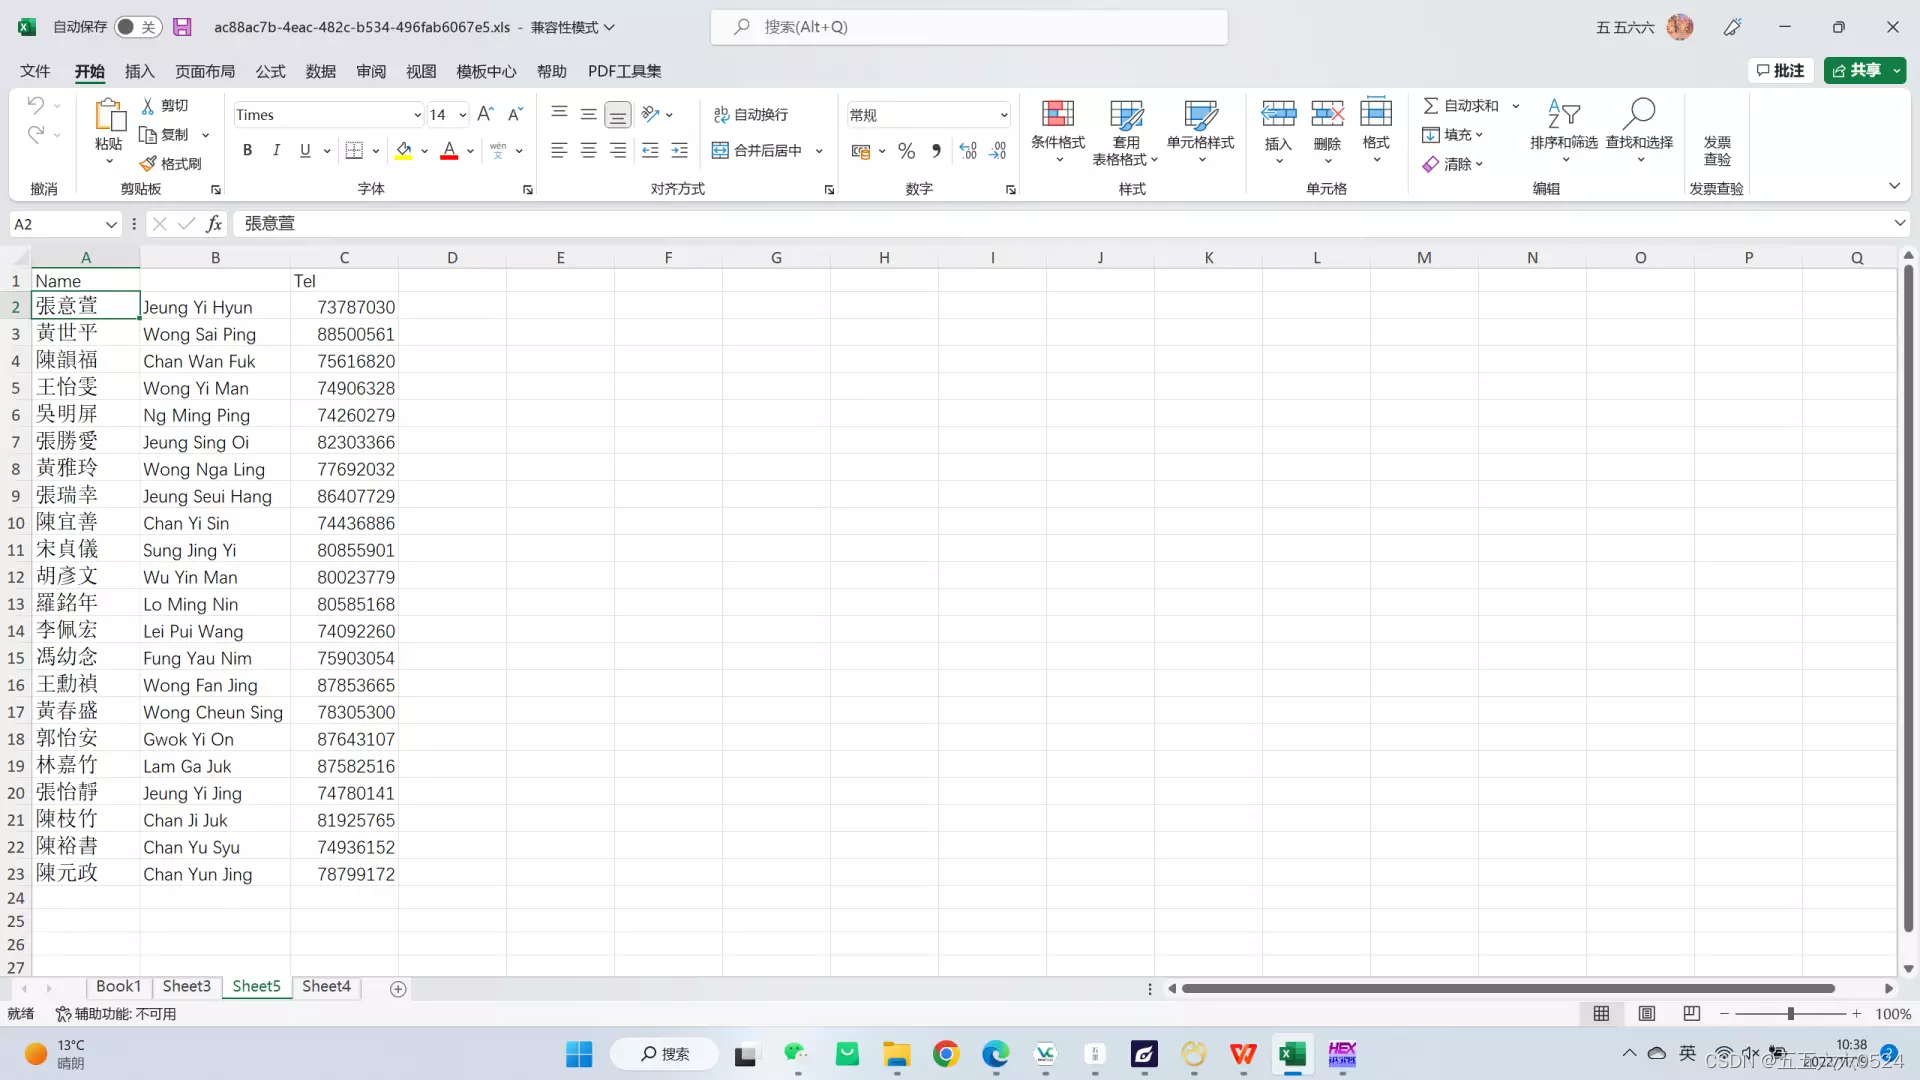Click the Comments (批注) button
The width and height of the screenshot is (1920, 1080).
point(1781,70)
